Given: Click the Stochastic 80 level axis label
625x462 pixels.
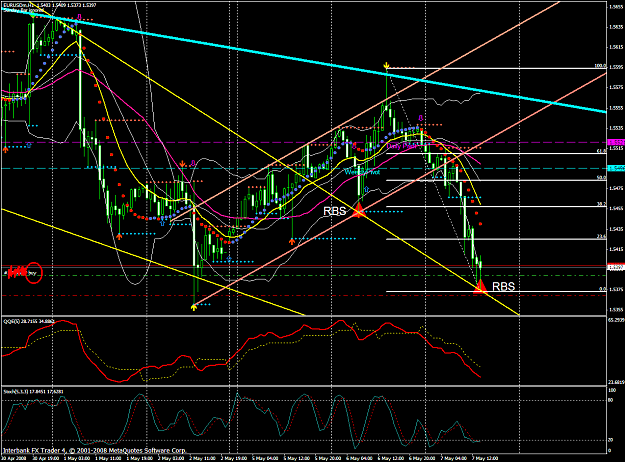Looking at the screenshot, I should coord(610,400).
